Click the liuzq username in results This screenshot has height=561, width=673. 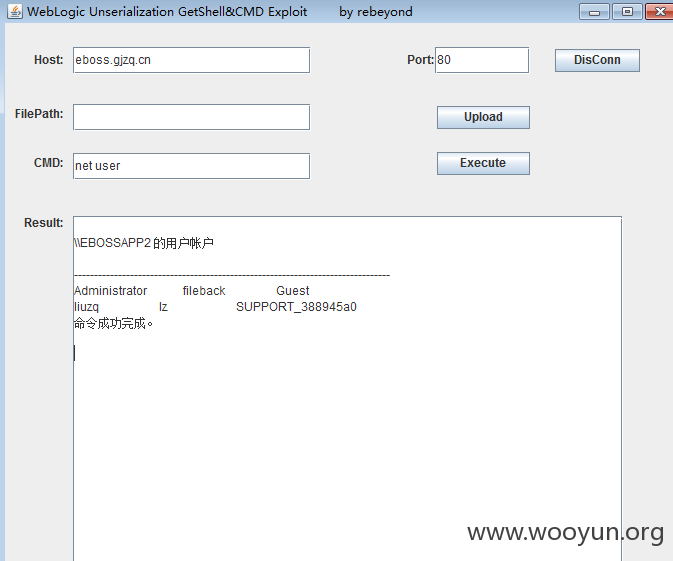pyautogui.click(x=86, y=307)
